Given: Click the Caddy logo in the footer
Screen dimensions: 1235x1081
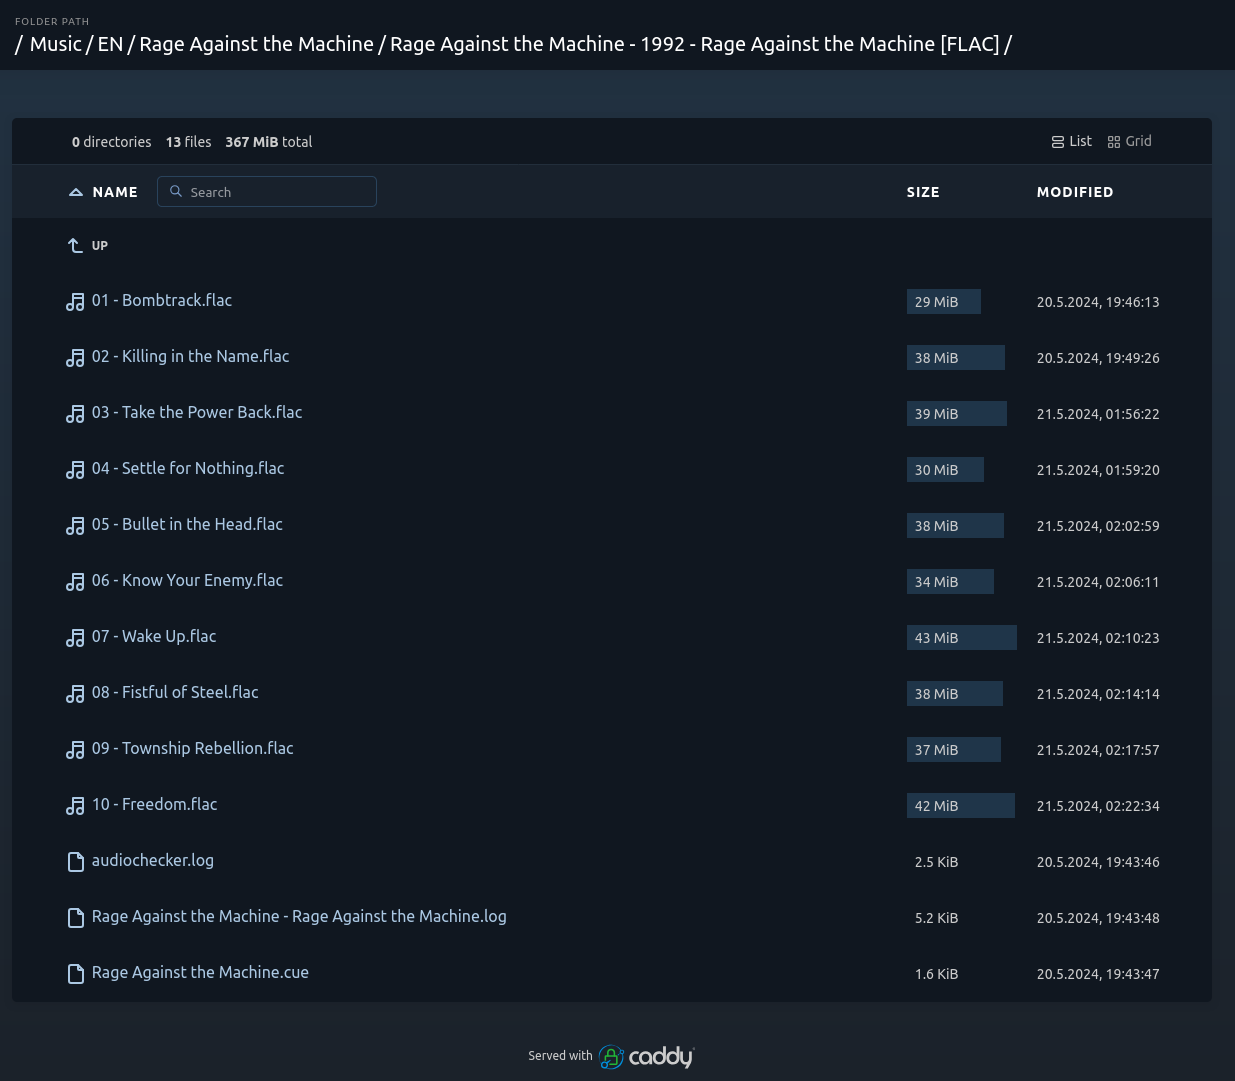Looking at the screenshot, I should pyautogui.click(x=647, y=1056).
